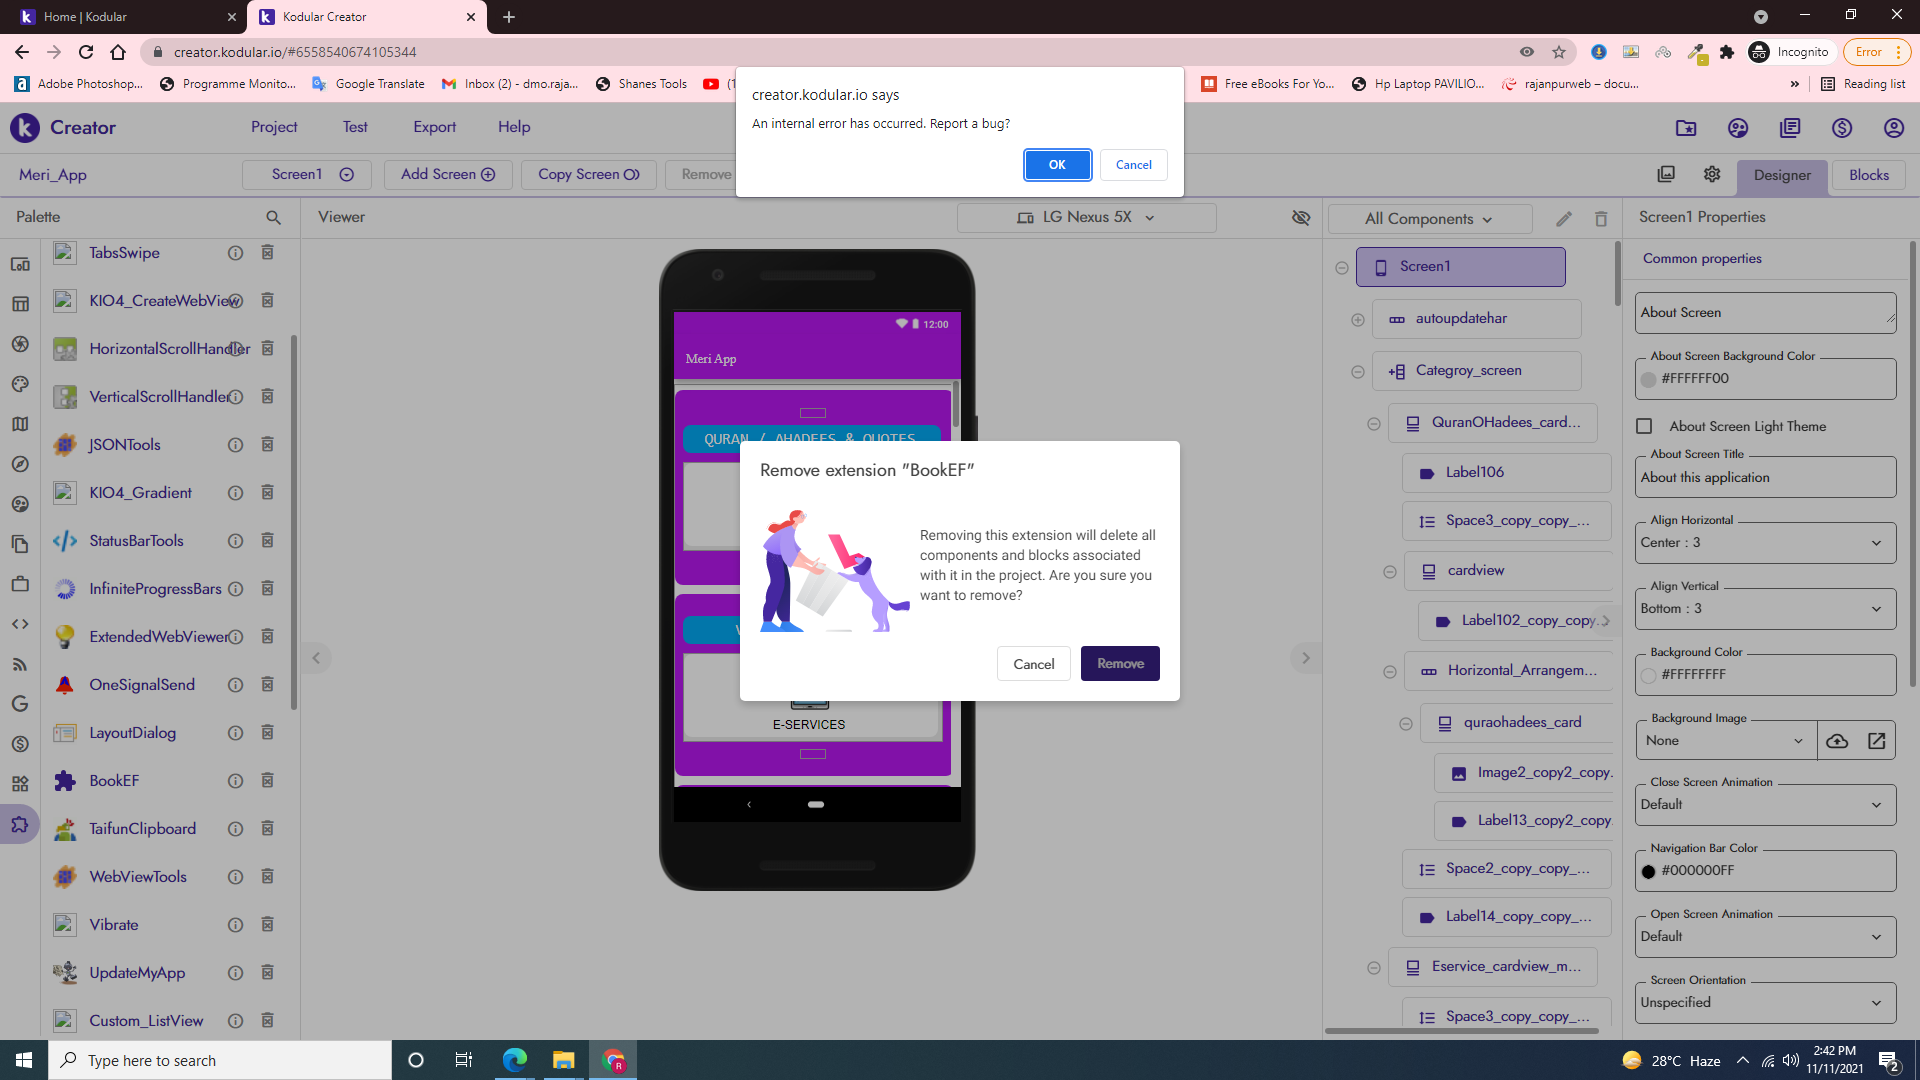1920x1080 pixels.
Task: Open info for OneSignalSend extension
Action: point(235,685)
